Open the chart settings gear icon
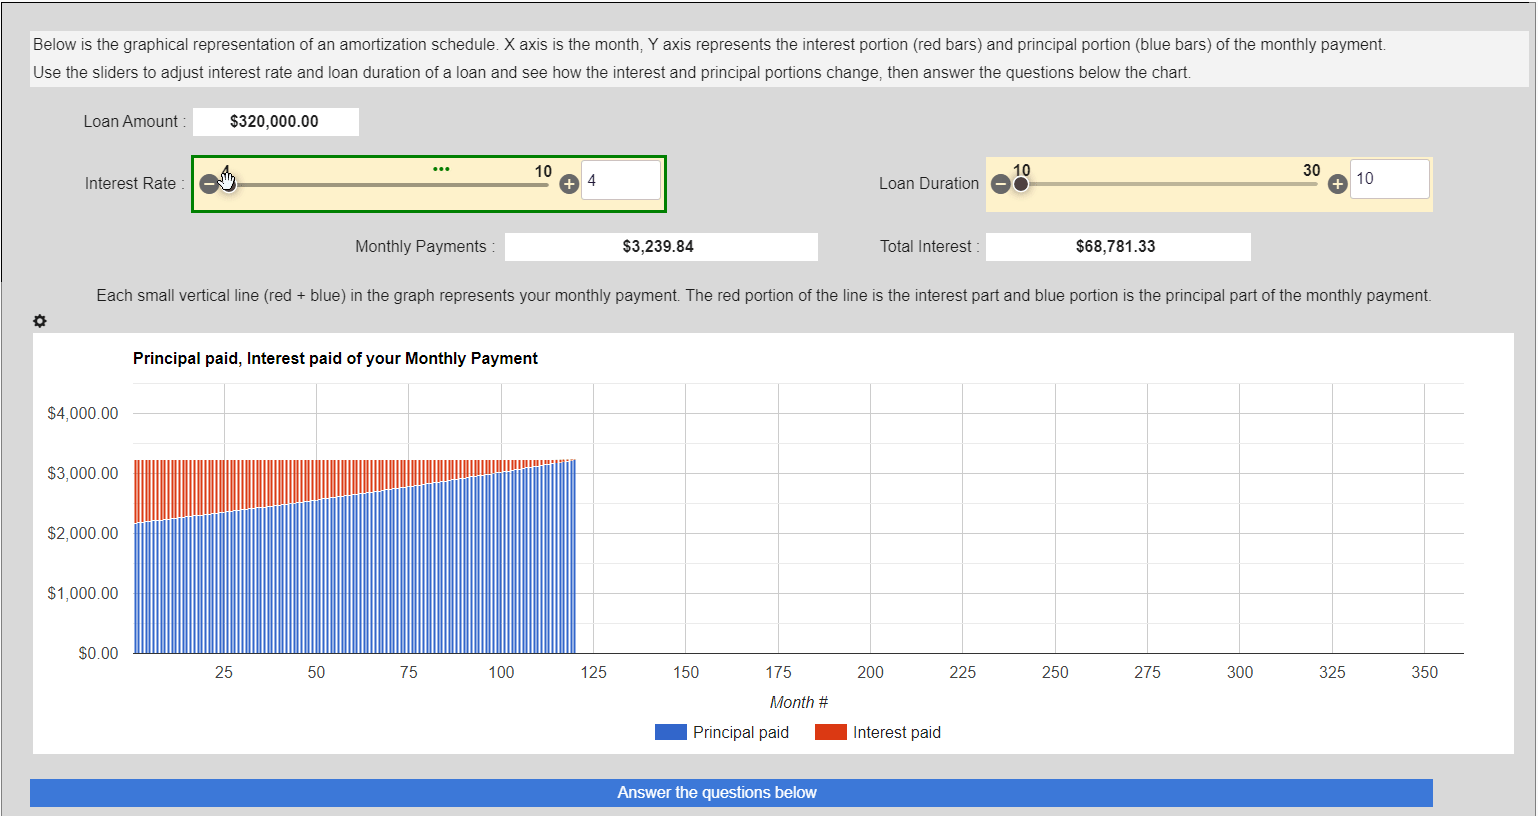 40,321
